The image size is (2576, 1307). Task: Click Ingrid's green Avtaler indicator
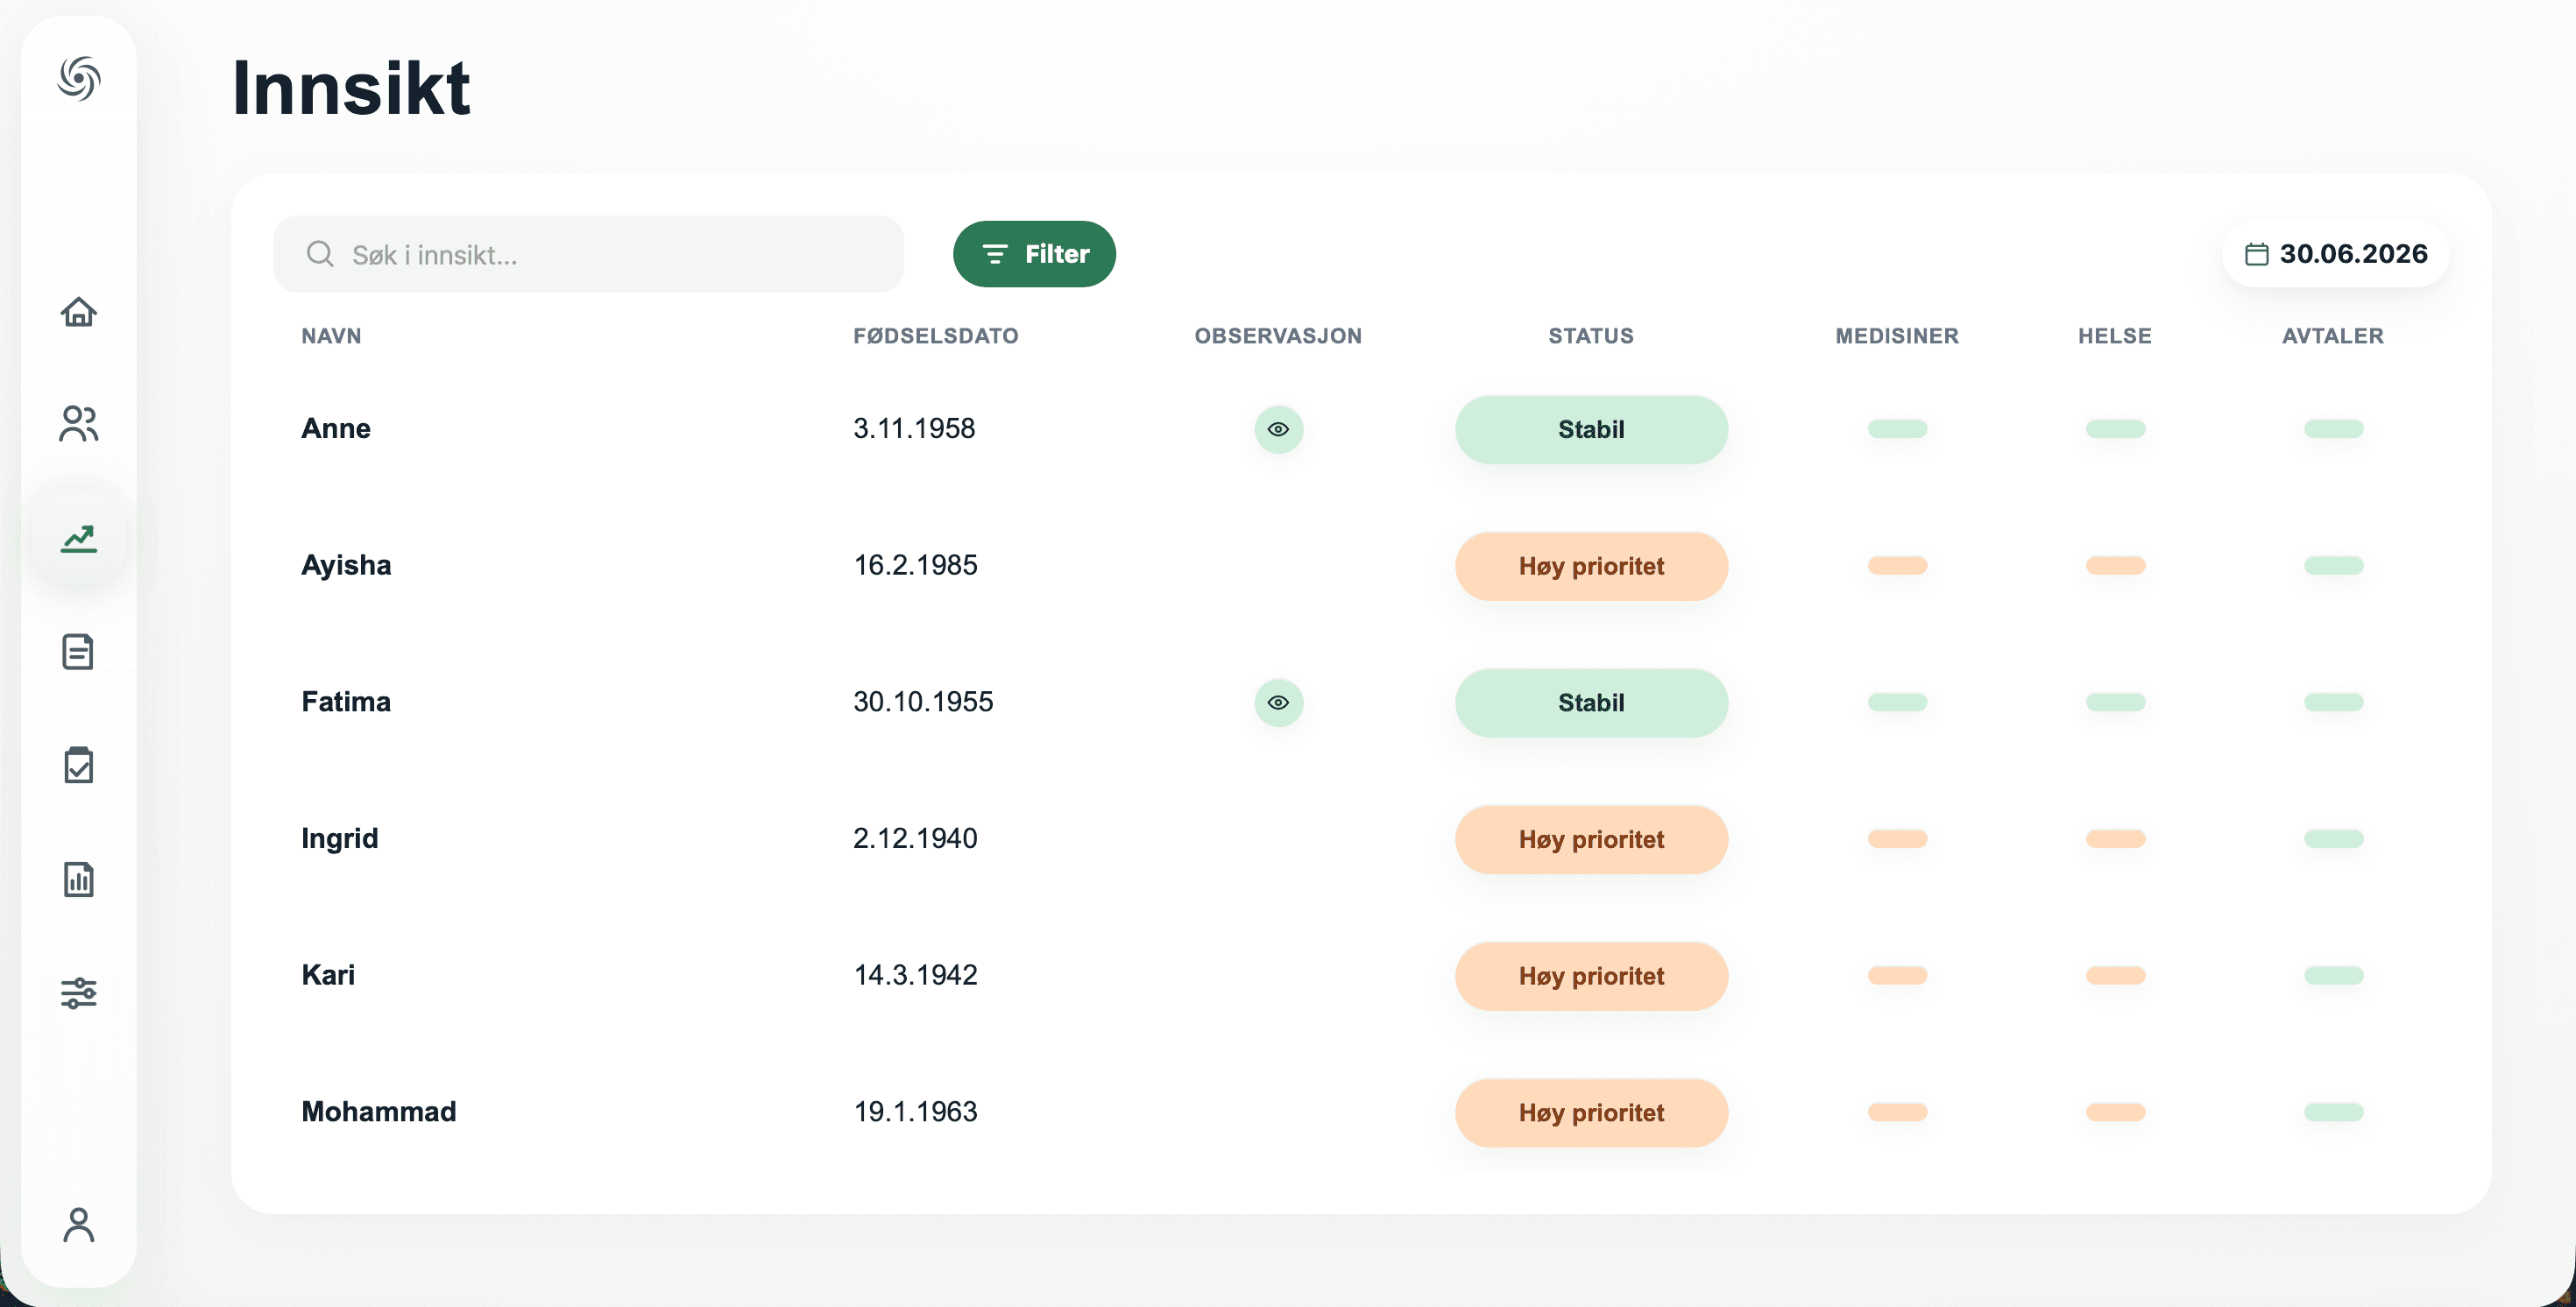[2333, 839]
